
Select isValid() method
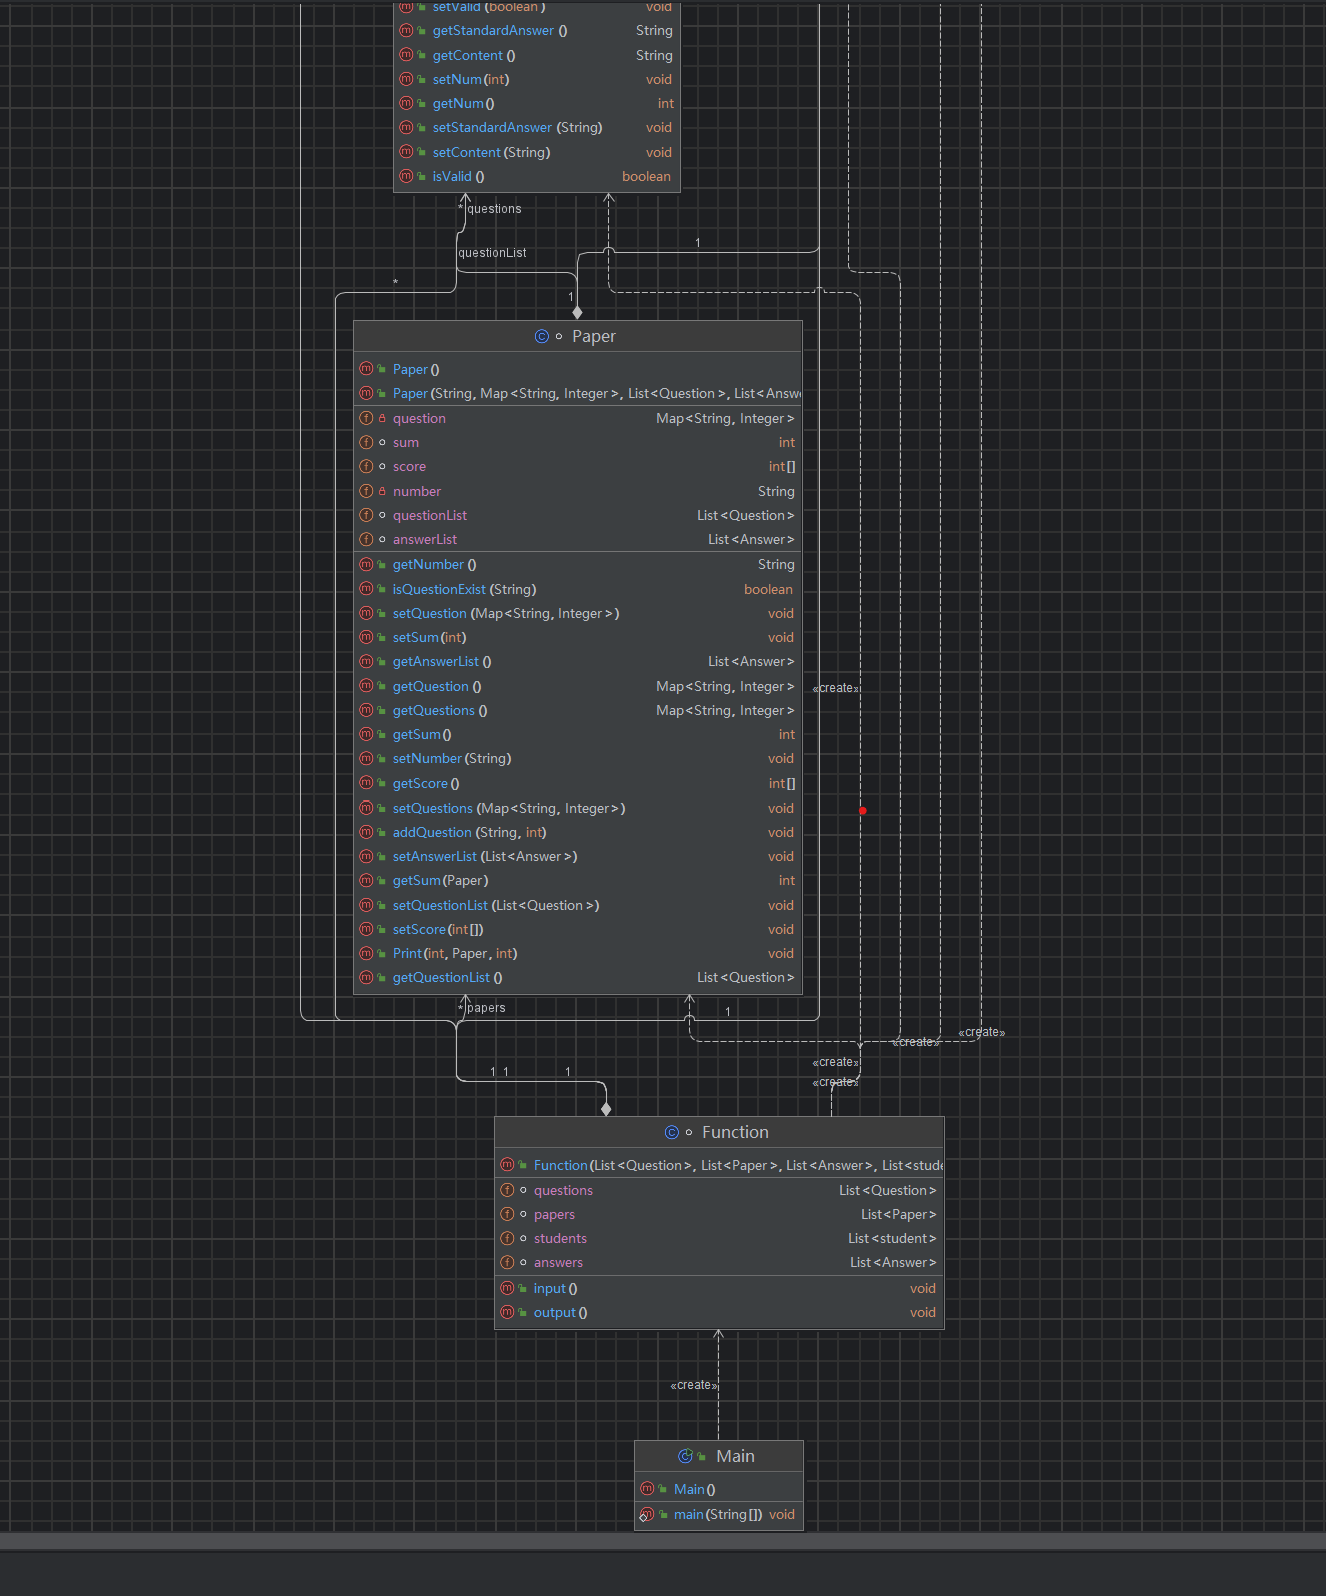click(537, 176)
